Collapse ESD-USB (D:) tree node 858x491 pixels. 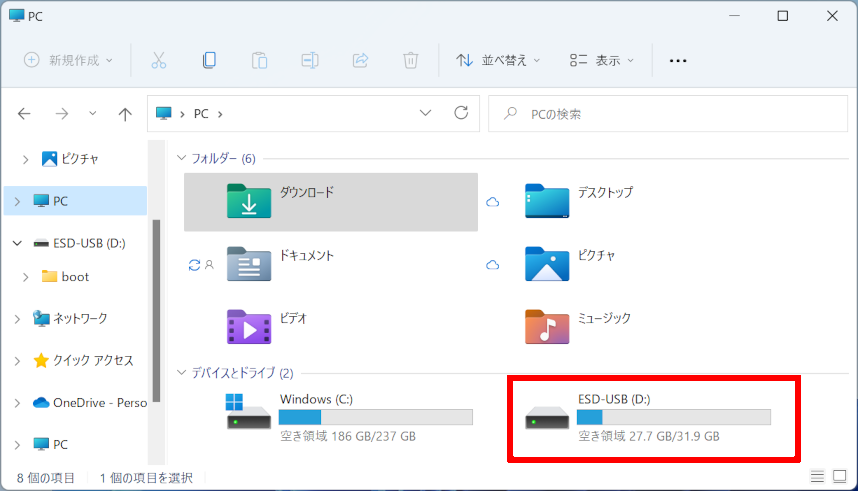[x=17, y=243]
